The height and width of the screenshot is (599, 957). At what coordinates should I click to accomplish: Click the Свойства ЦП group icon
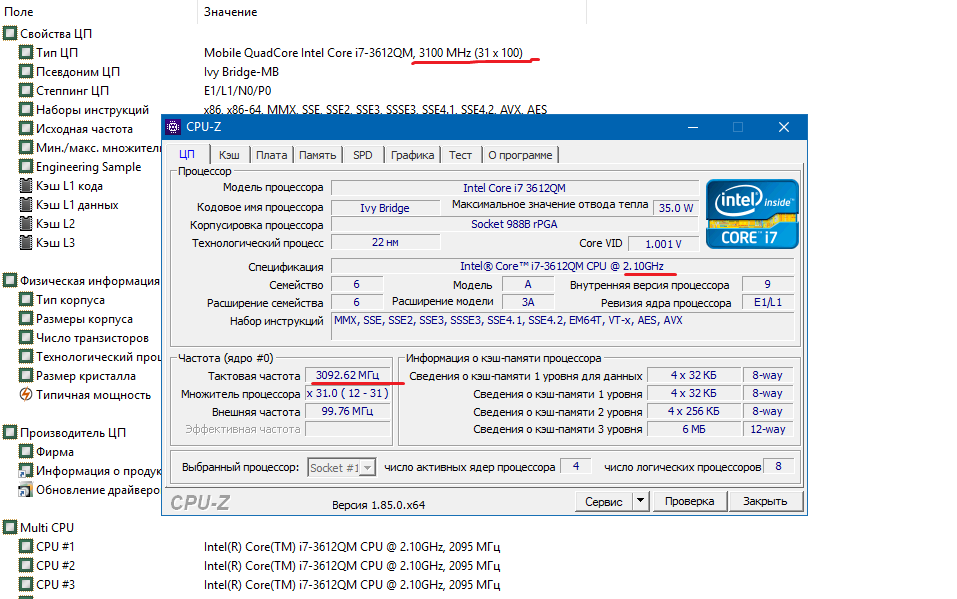(x=10, y=34)
